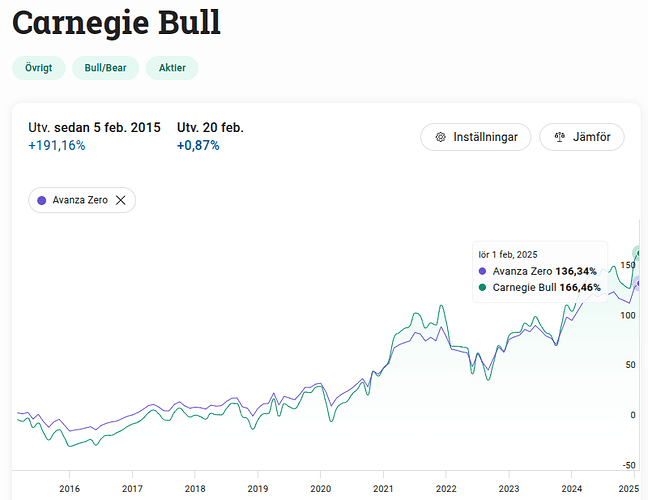Click the scales icon in Jämför button

pyautogui.click(x=560, y=137)
